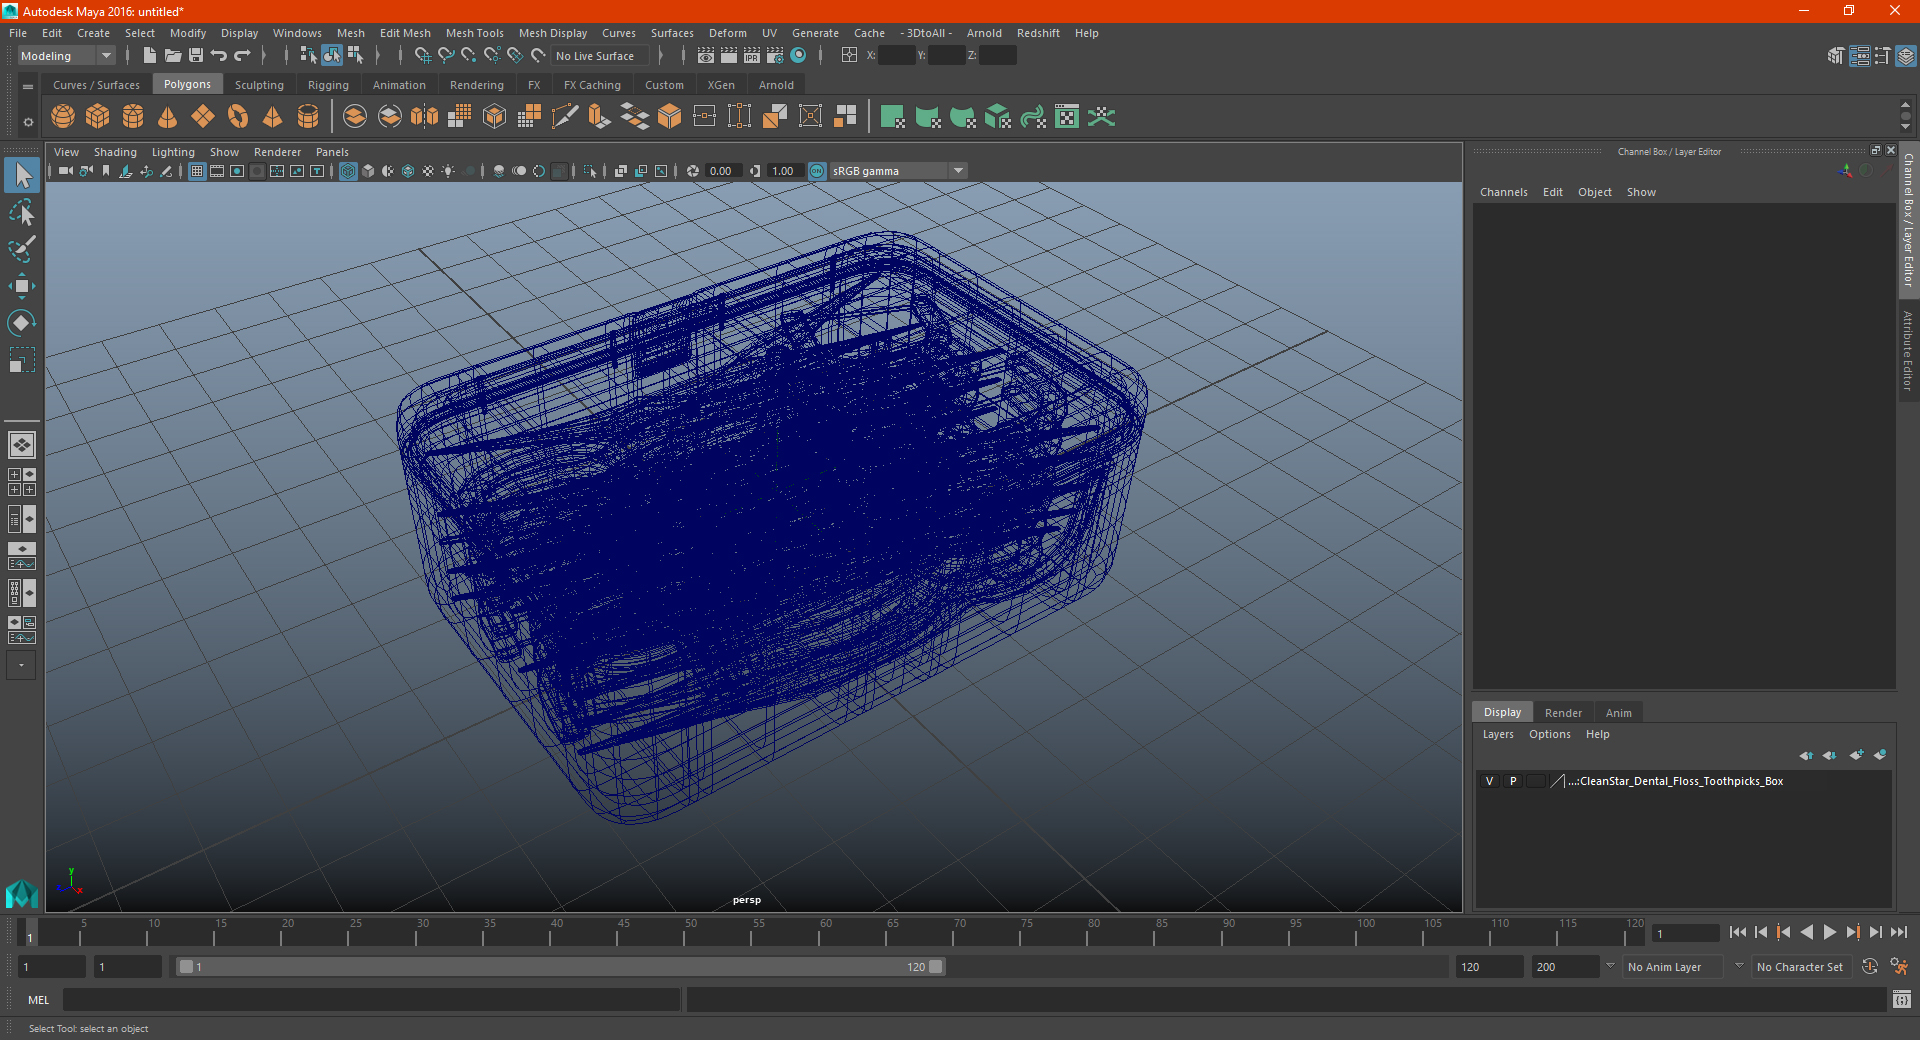Screen dimensions: 1920x1040
Task: Toggle playback P box for CleanStar layer
Action: 1513,781
